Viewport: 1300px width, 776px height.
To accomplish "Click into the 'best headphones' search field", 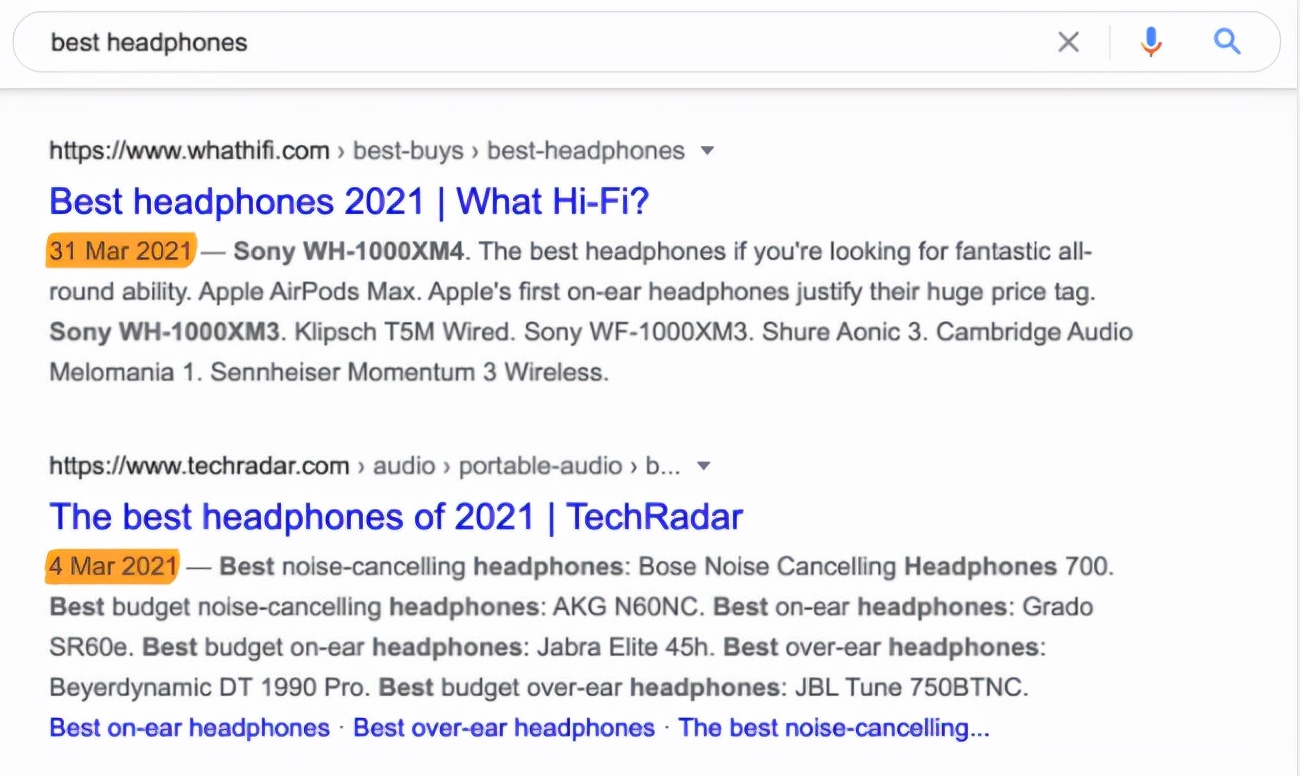I will (500, 42).
